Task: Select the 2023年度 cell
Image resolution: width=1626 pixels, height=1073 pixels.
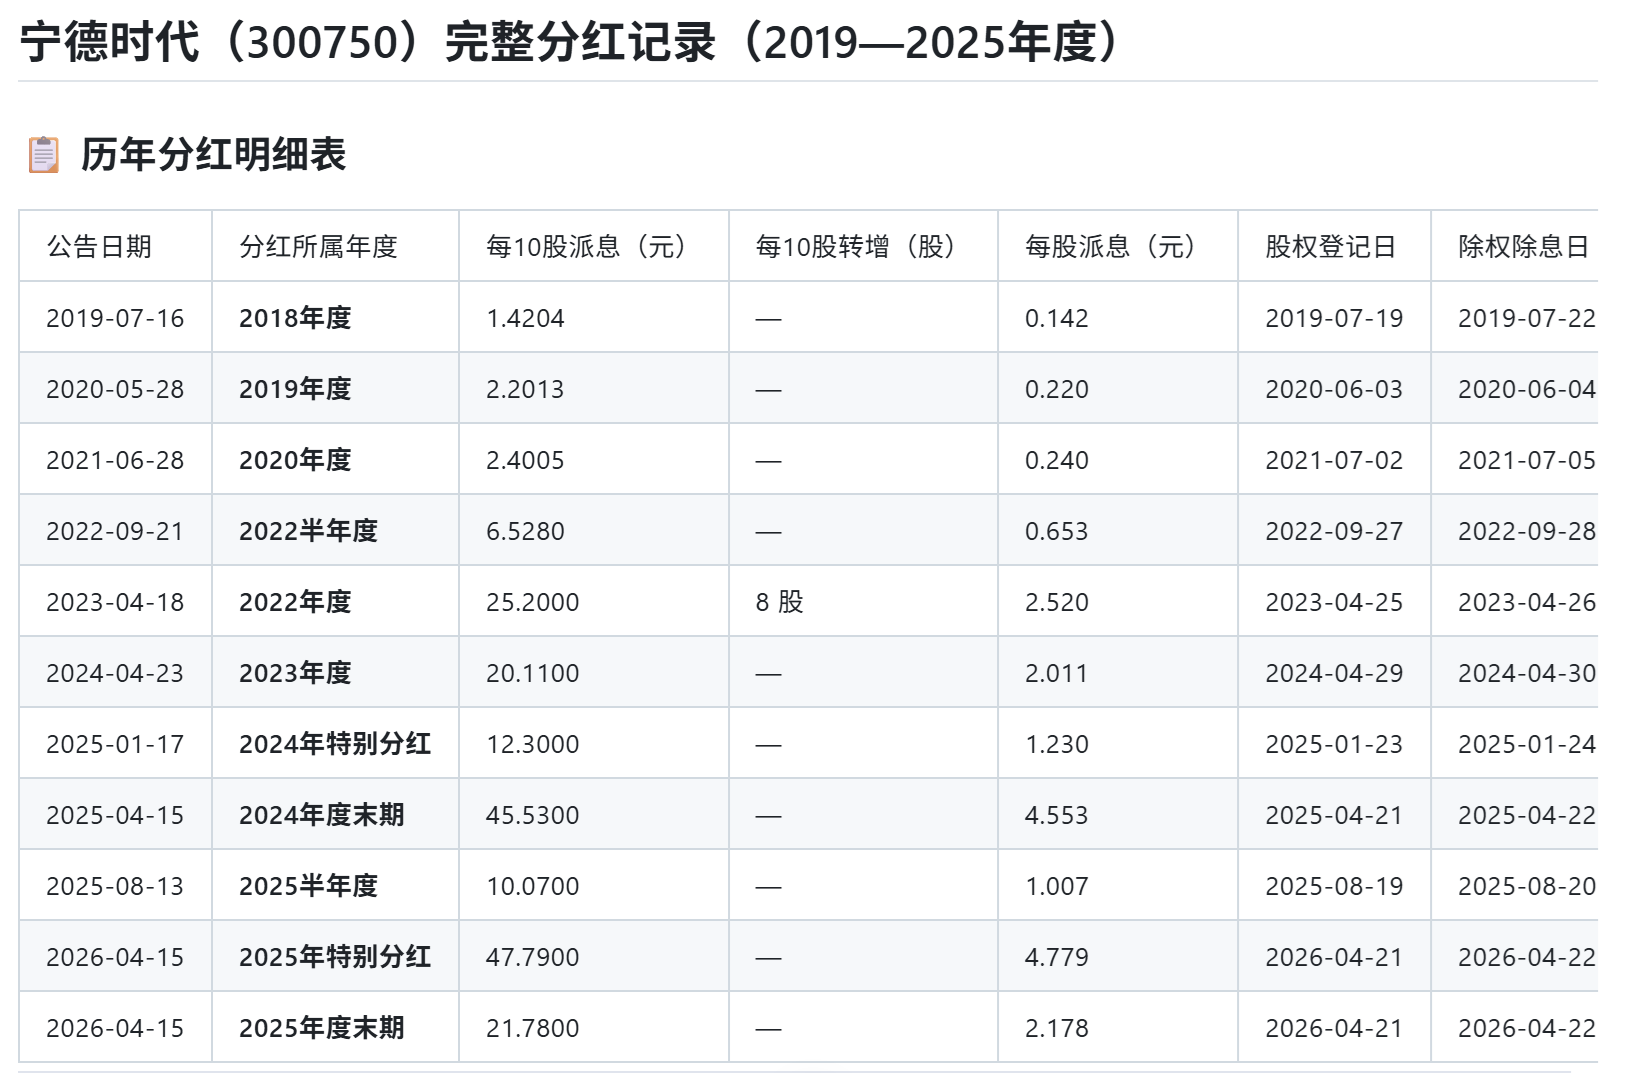Action: tap(295, 673)
